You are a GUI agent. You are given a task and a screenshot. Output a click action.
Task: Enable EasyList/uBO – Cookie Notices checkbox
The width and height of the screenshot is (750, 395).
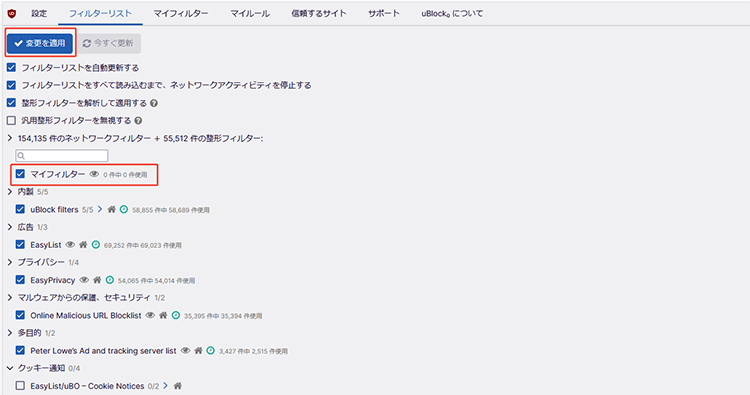[x=20, y=386]
